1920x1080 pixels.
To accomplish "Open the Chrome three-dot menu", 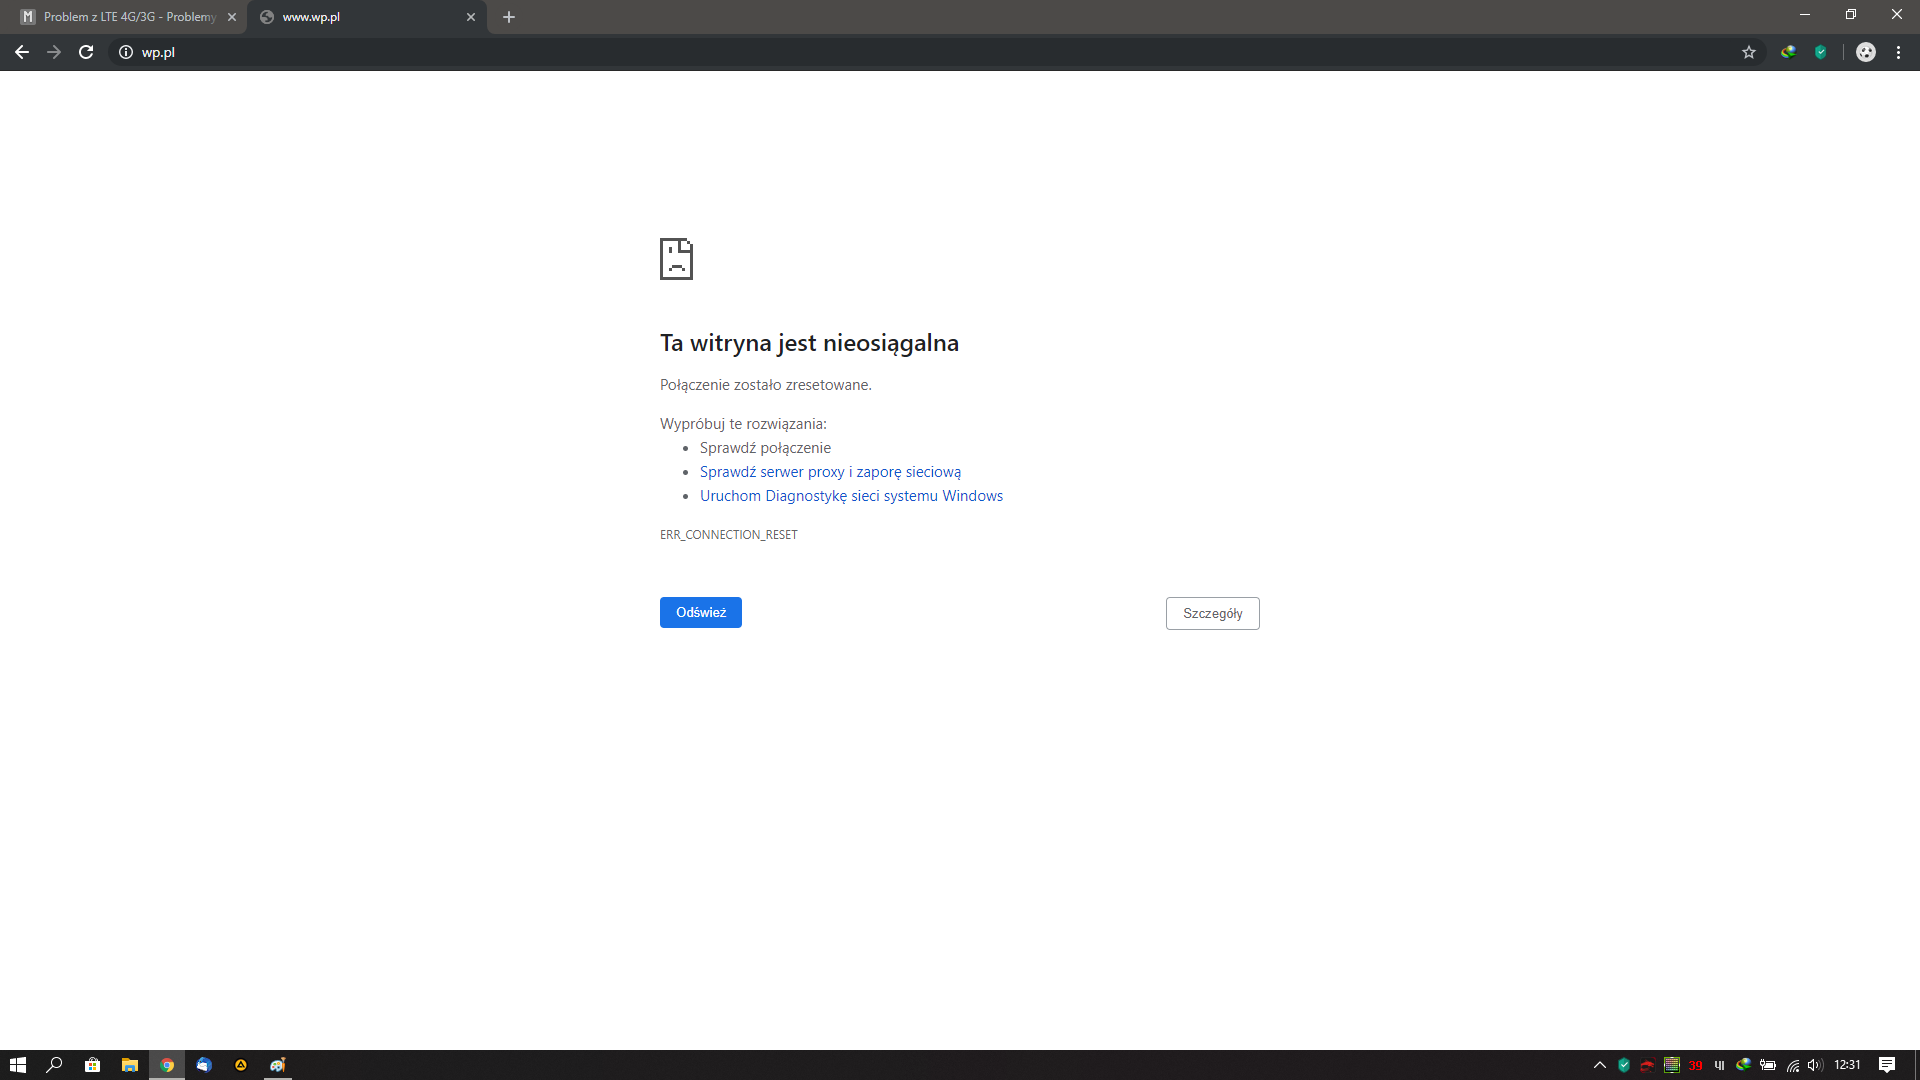I will 1898,52.
